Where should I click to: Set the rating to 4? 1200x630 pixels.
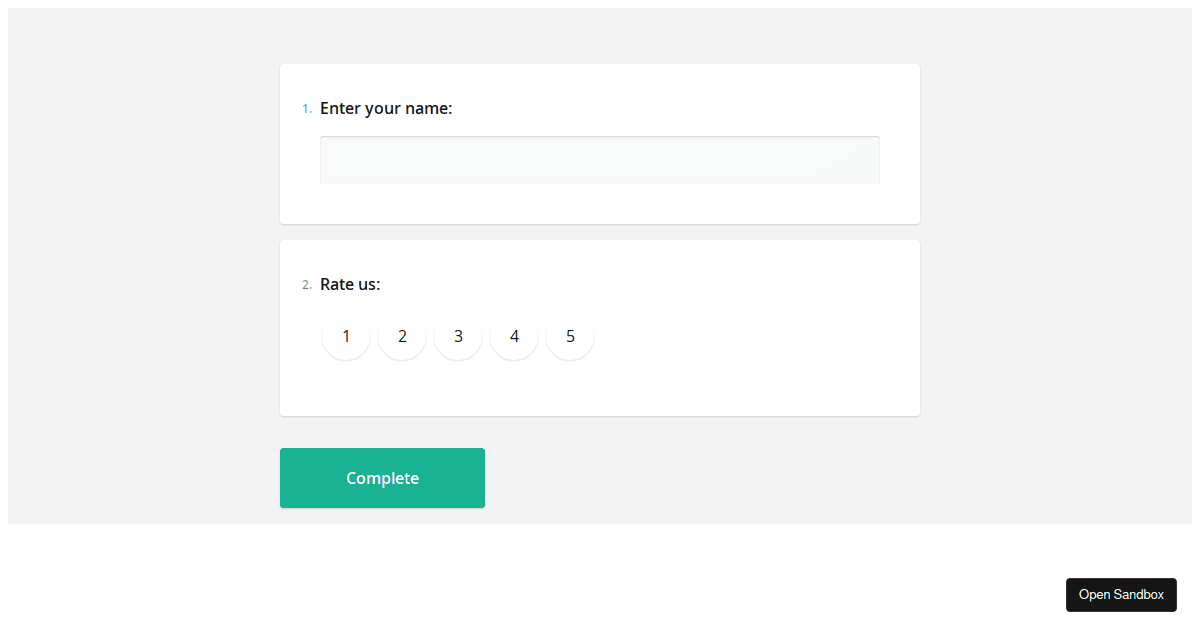pos(514,336)
